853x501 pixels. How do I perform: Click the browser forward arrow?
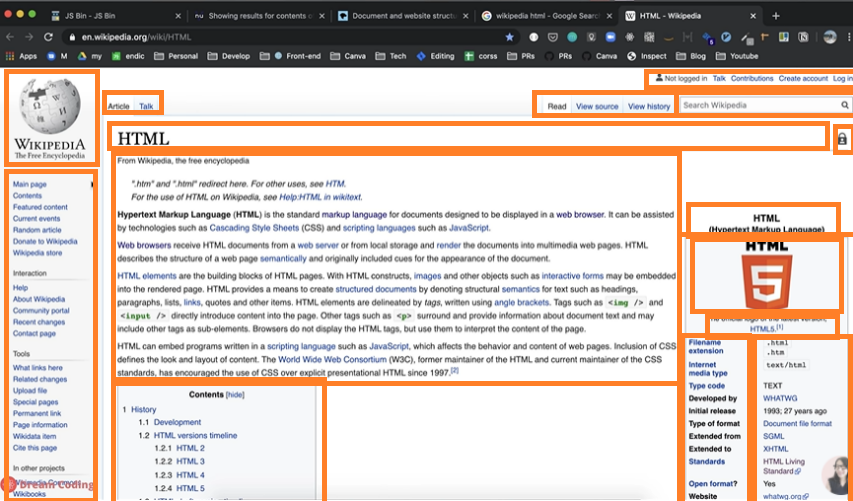coord(29,37)
